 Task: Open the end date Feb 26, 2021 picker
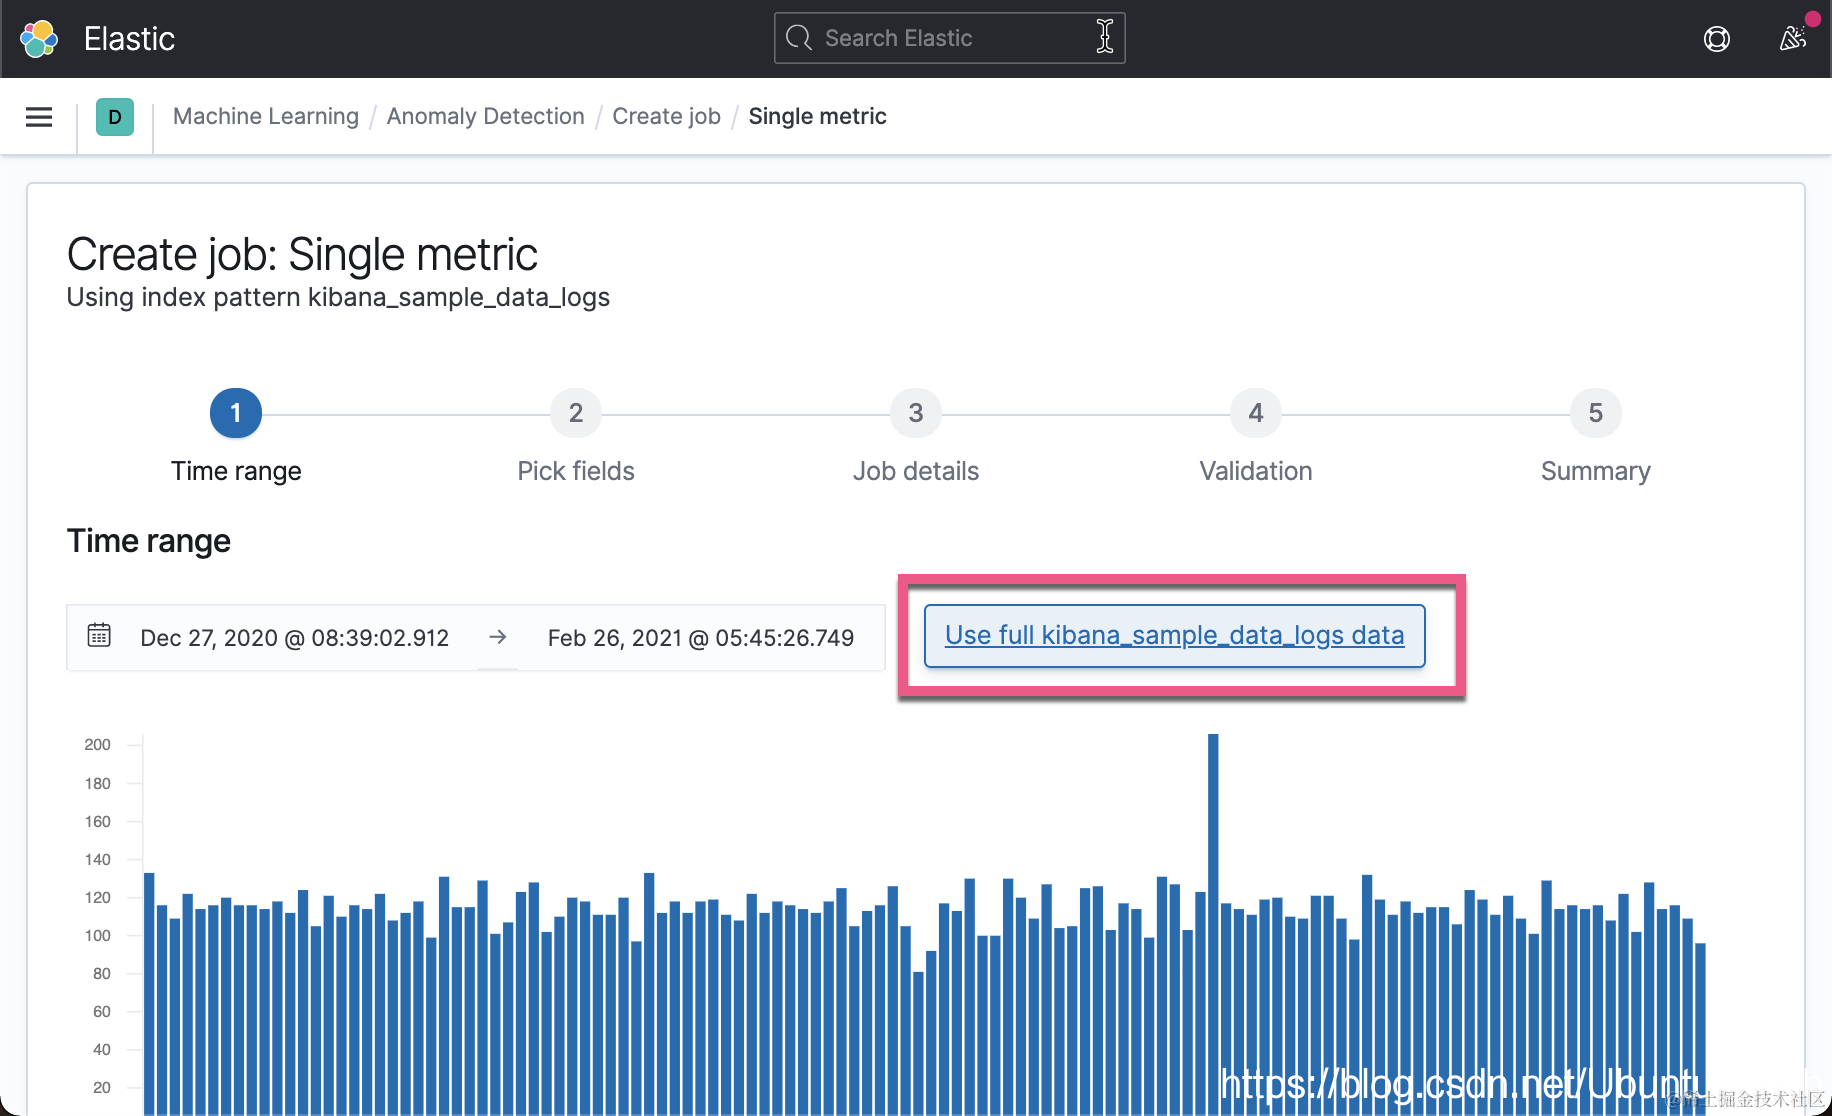pyautogui.click(x=701, y=638)
